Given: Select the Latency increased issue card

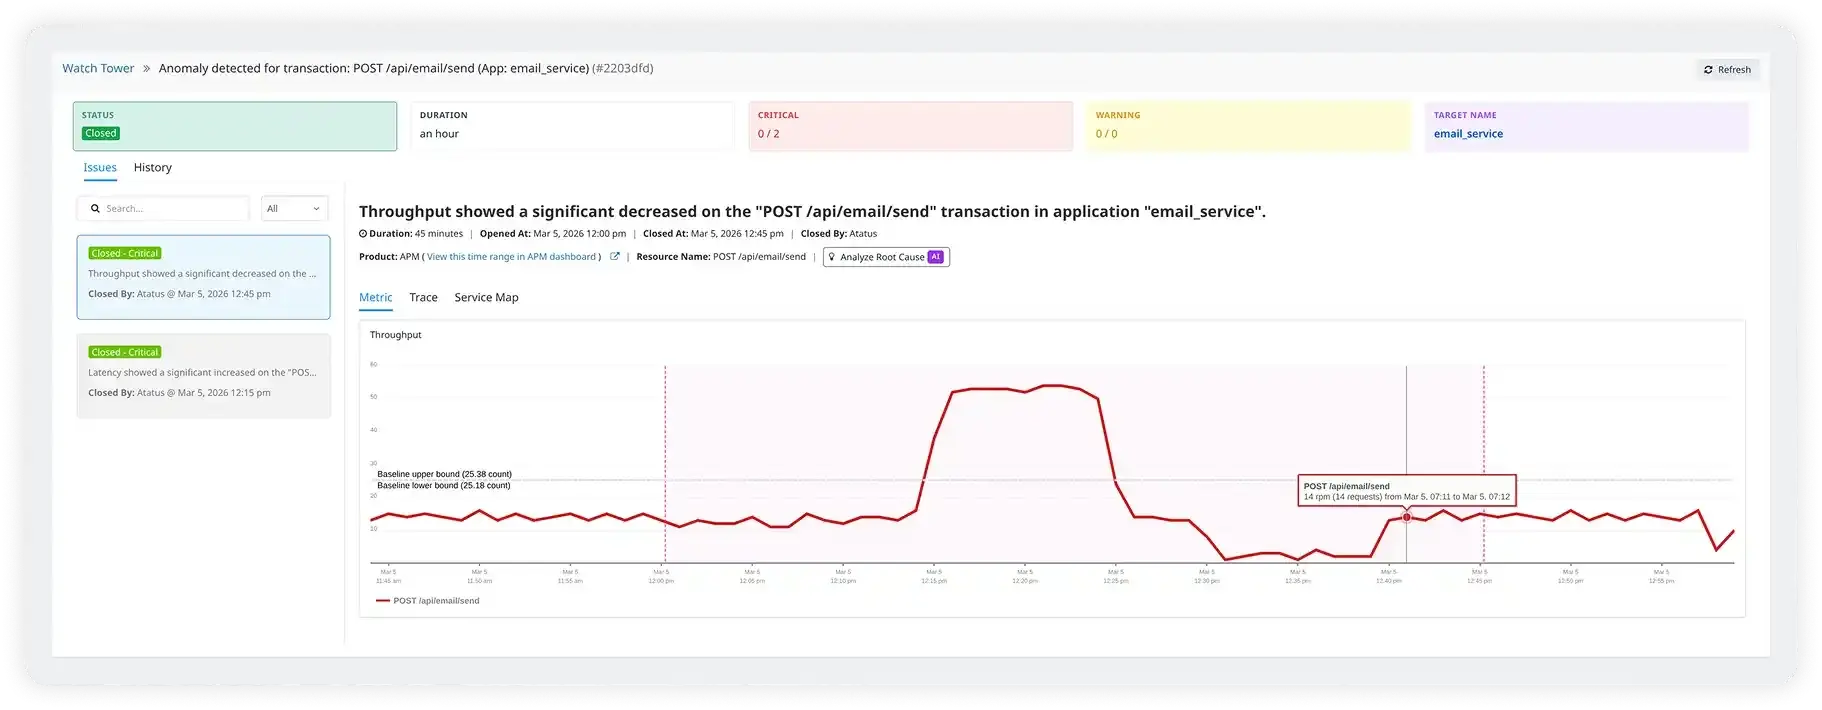Looking at the screenshot, I should pos(203,376).
